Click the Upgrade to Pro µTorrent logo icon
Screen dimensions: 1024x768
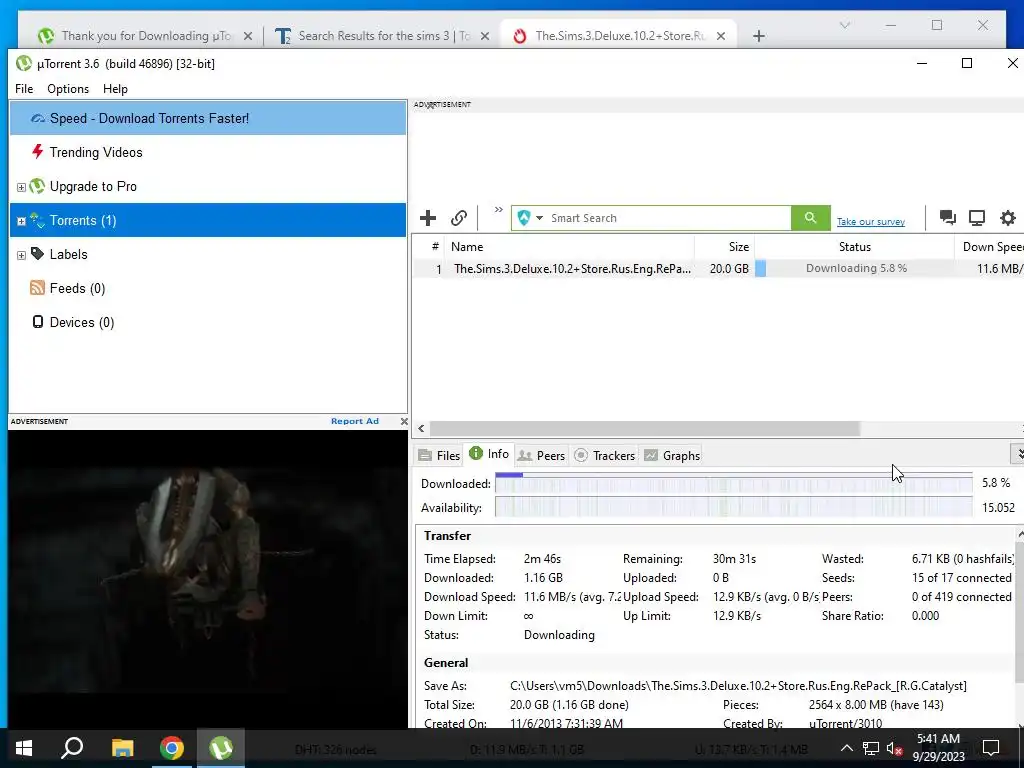38,186
